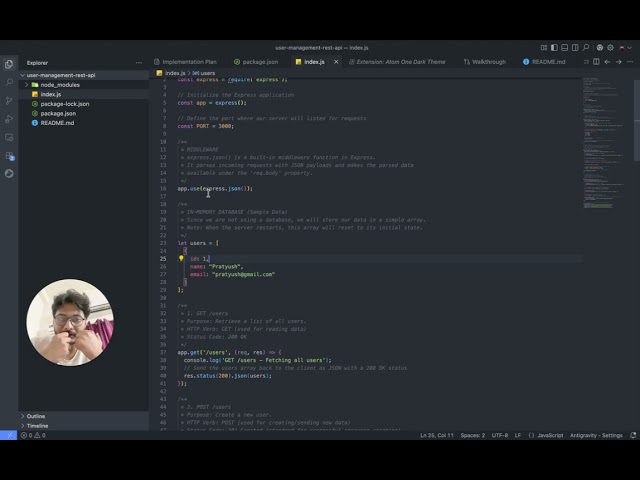This screenshot has width=640, height=480.
Task: Change file encoding UTF-8
Action: (x=500, y=436)
